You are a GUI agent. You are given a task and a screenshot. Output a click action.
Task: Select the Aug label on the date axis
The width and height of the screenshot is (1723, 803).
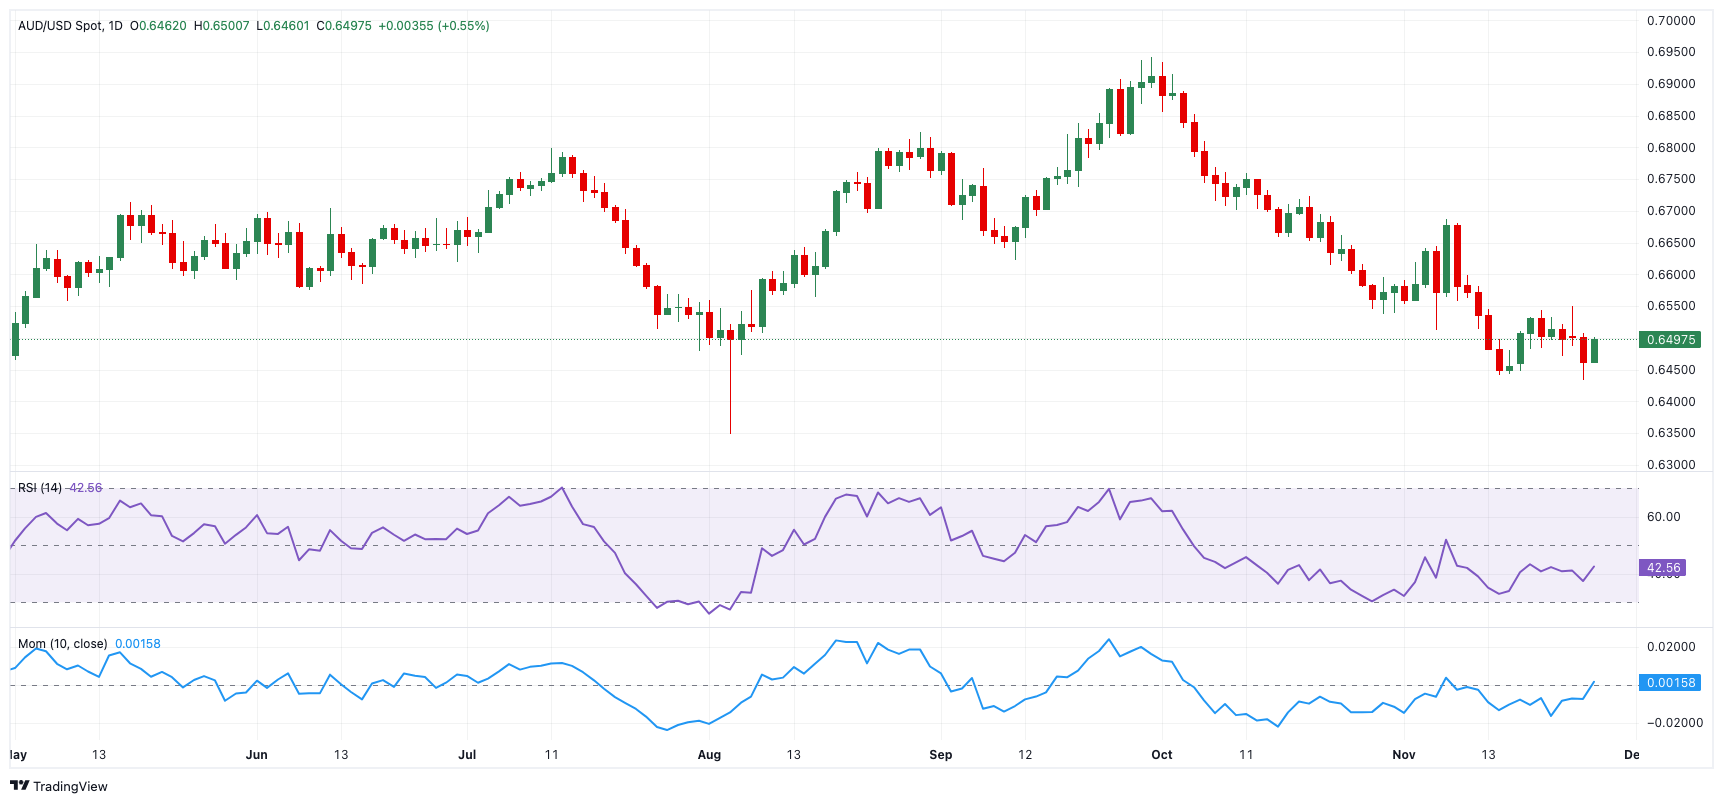pos(709,755)
